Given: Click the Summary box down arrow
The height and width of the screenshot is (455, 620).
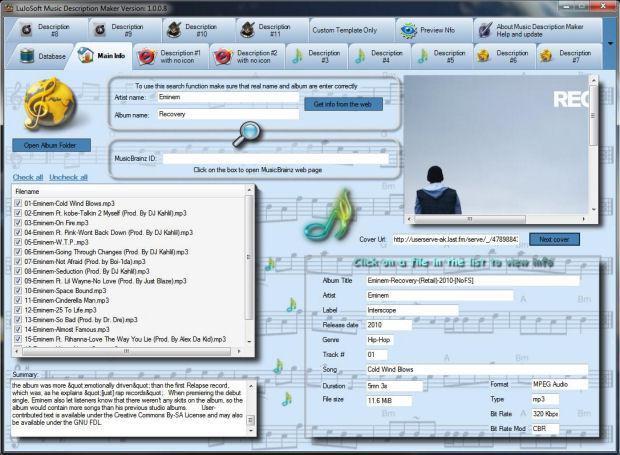Looking at the screenshot, I should tap(251, 430).
